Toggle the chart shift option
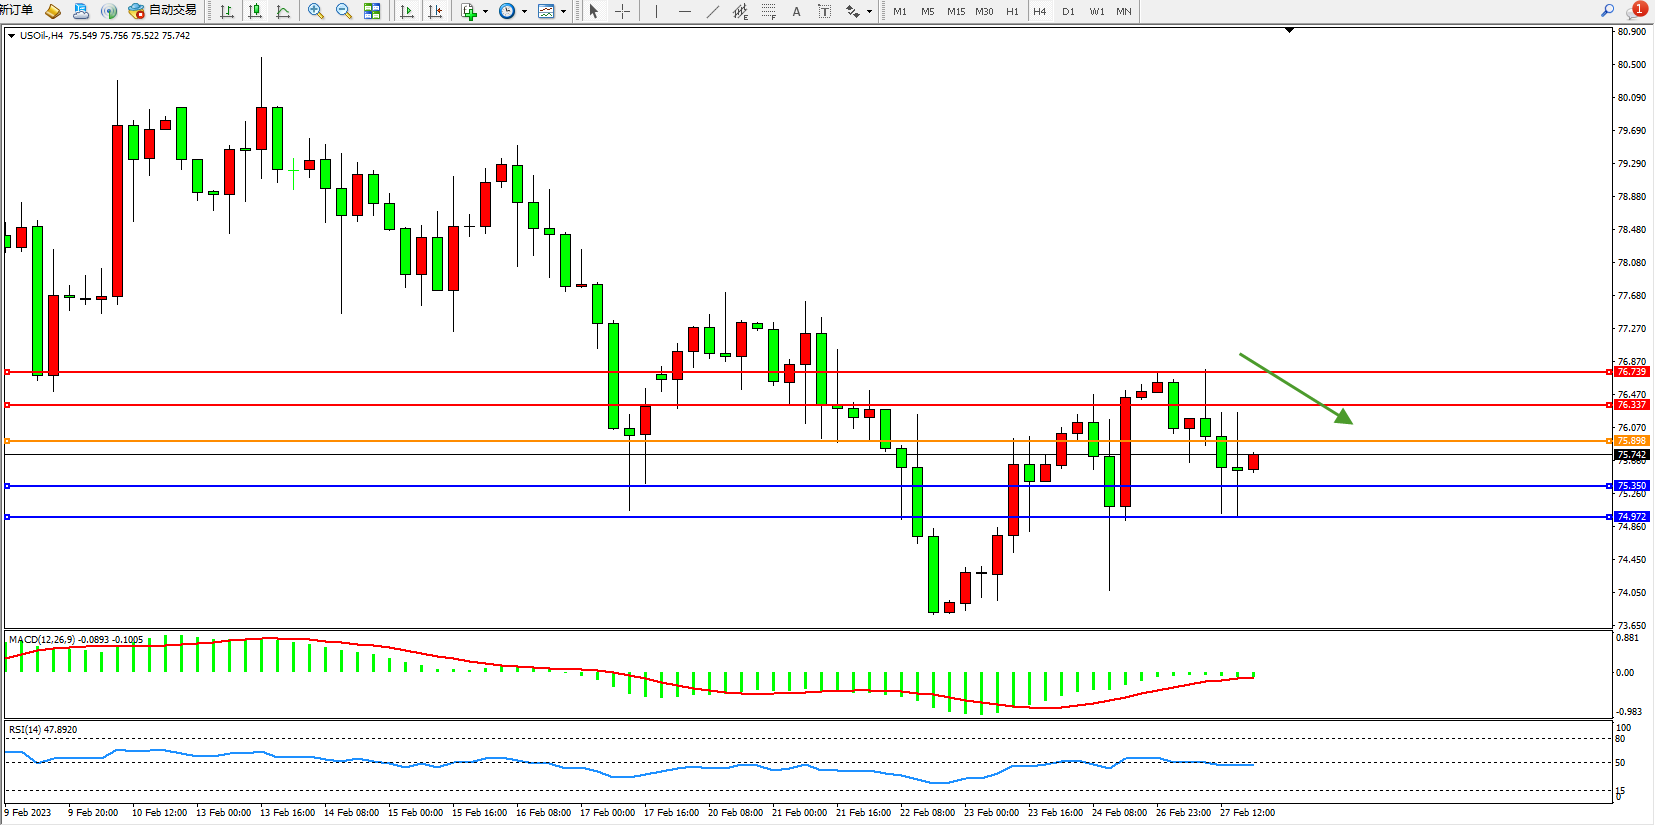Viewport: 1655px width, 826px height. point(435,11)
